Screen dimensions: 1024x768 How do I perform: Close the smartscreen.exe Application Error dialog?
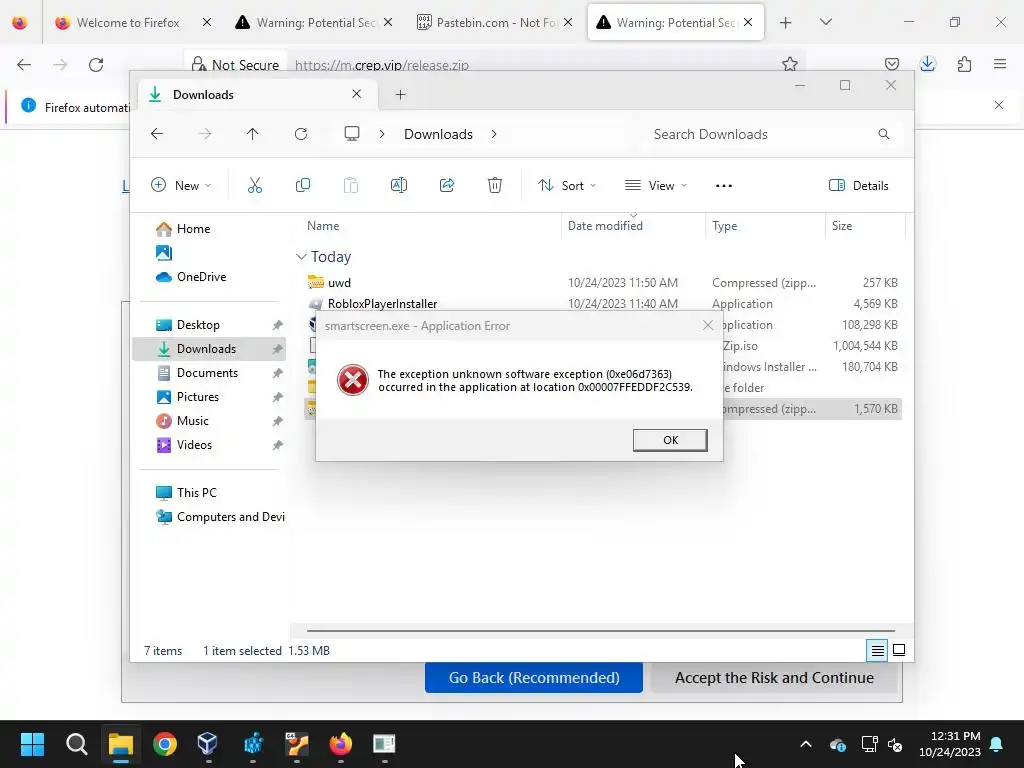708,325
